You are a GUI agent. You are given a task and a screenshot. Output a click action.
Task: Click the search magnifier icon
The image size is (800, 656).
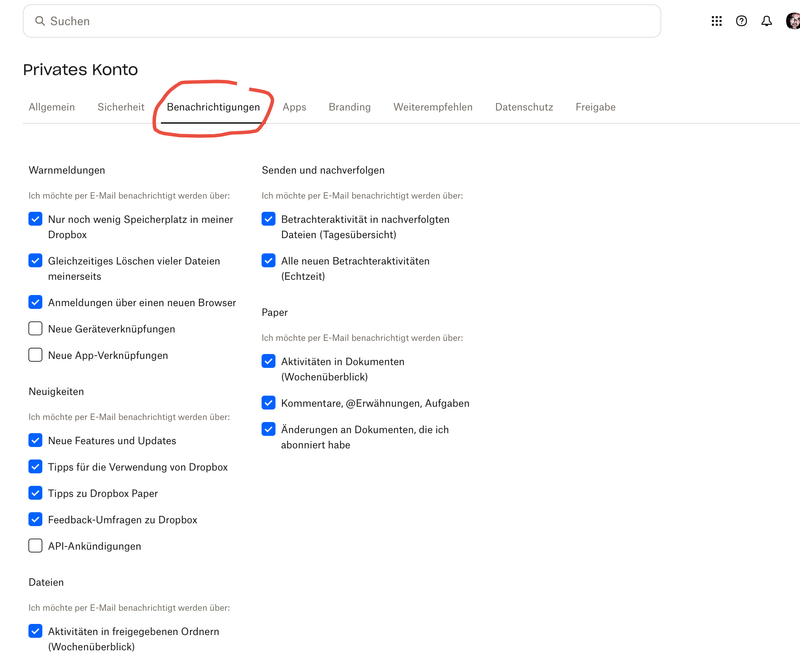click(40, 21)
